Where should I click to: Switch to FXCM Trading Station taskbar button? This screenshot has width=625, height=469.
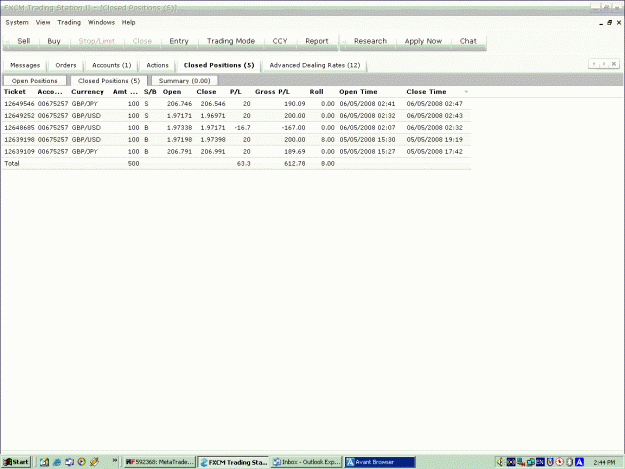pyautogui.click(x=234, y=462)
